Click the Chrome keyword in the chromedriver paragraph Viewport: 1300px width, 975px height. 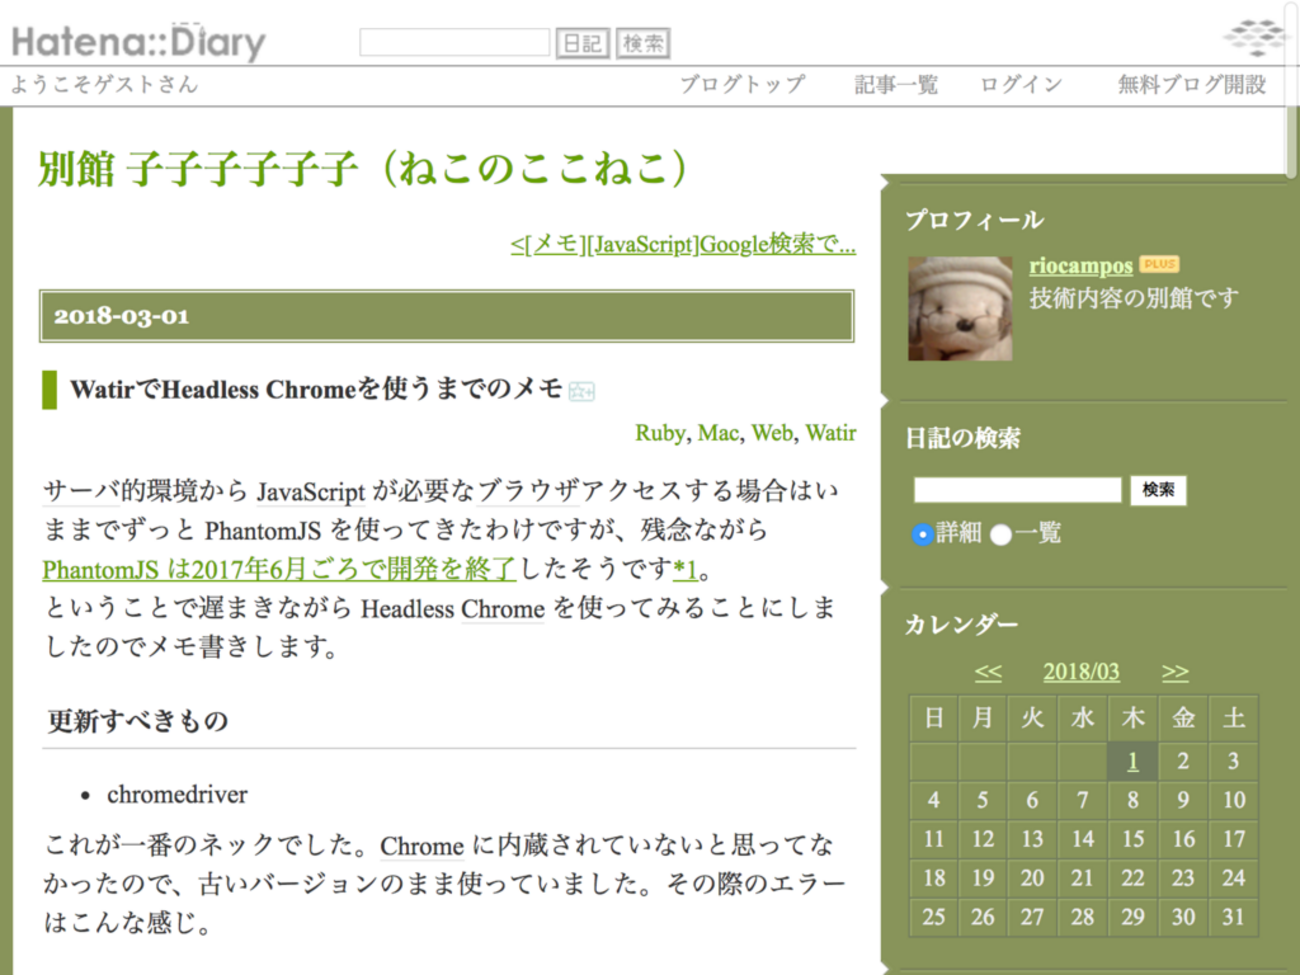(422, 846)
